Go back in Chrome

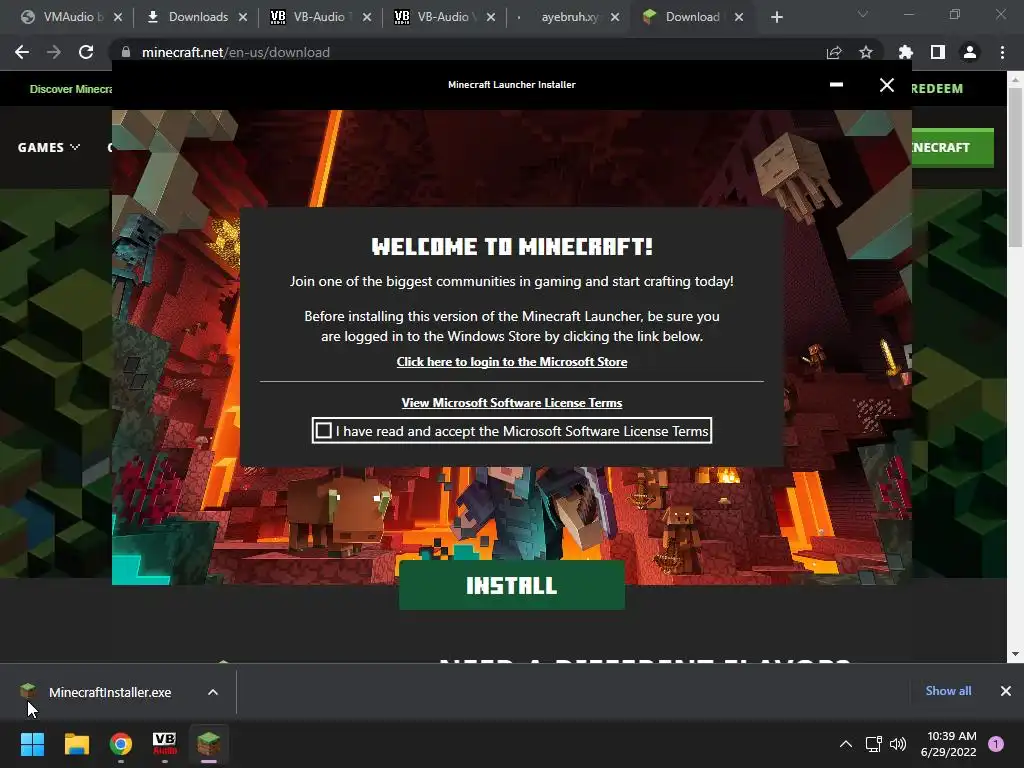(x=22, y=52)
